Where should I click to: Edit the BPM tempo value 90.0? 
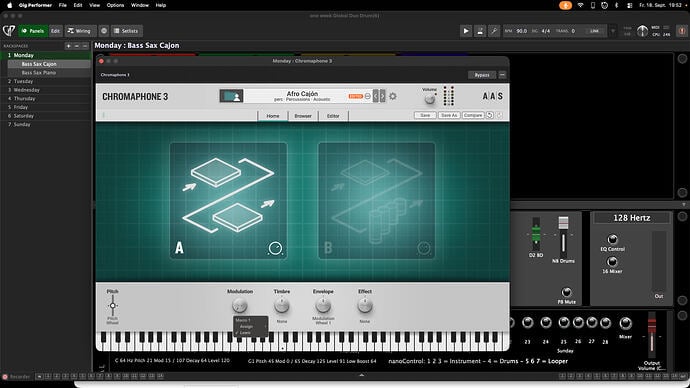coord(521,31)
